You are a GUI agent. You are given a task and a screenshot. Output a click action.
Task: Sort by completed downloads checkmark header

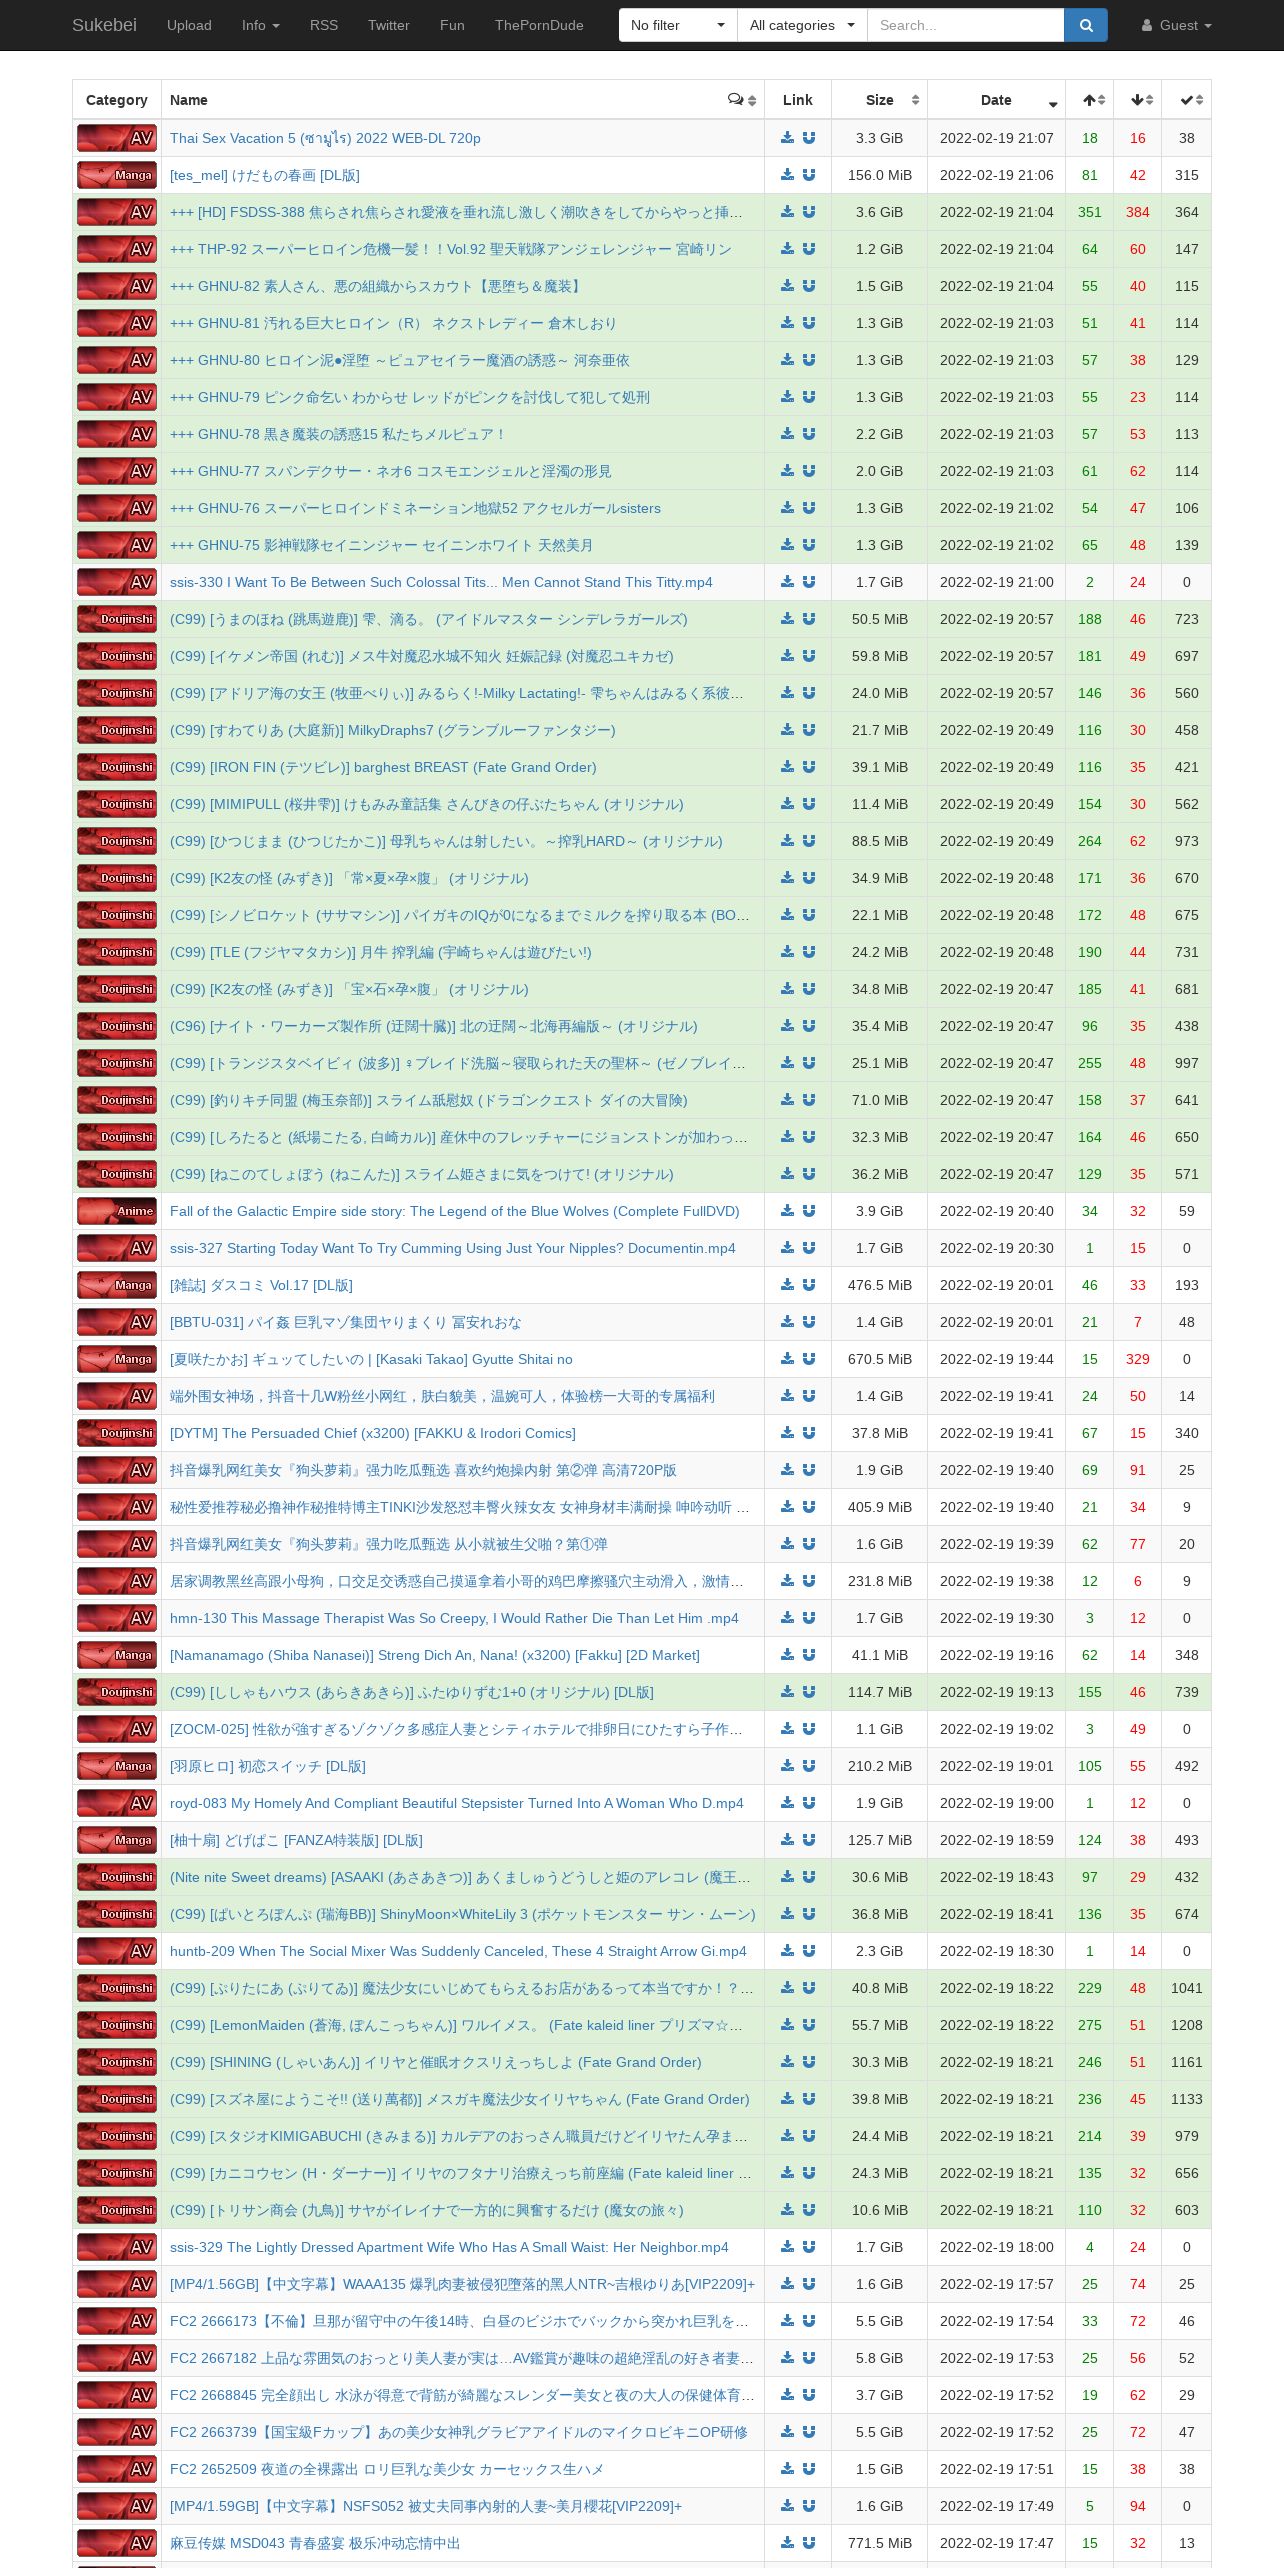(x=1187, y=100)
